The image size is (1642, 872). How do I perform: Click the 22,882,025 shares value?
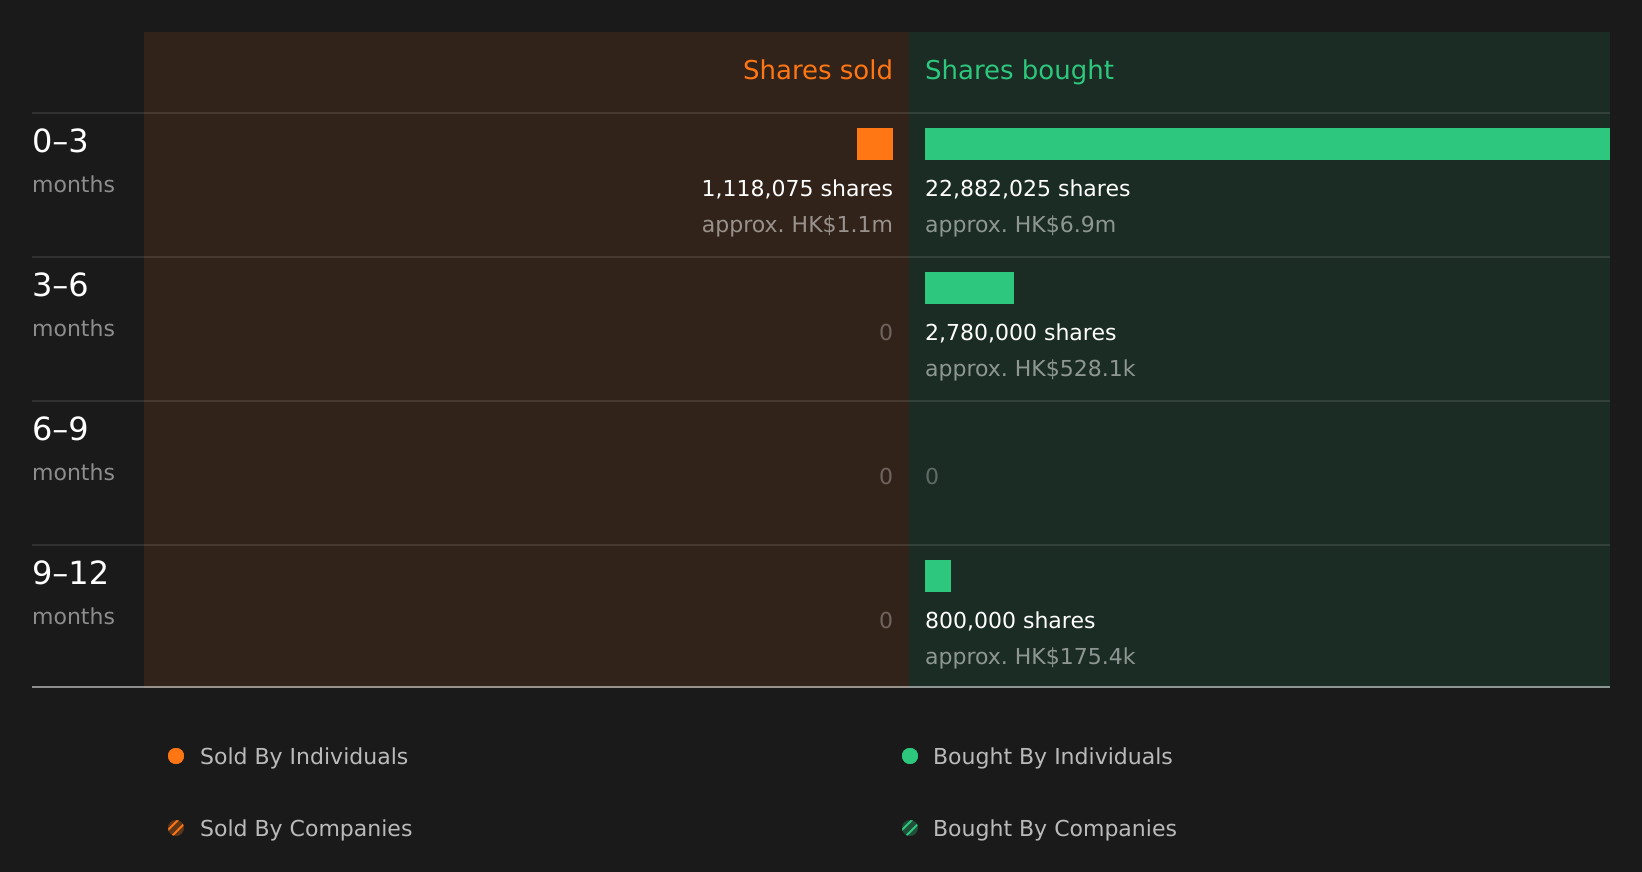(x=1027, y=189)
